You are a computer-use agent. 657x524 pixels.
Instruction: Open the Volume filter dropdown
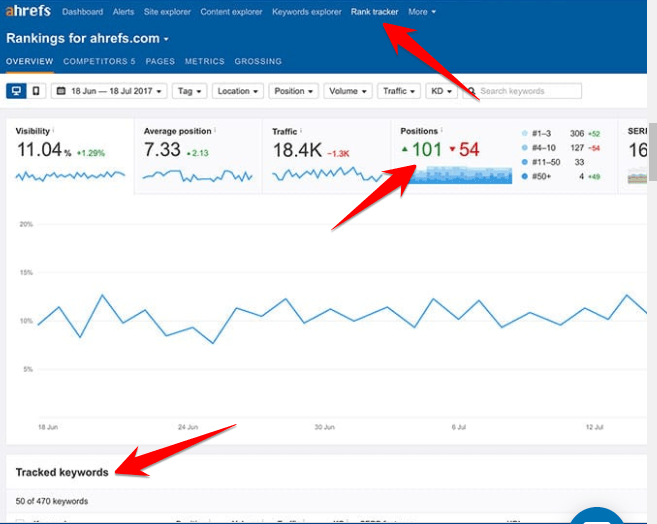pos(348,91)
